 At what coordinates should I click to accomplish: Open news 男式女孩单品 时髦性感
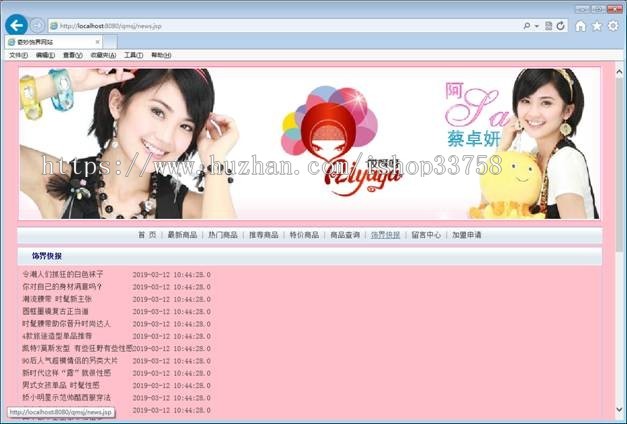tap(61, 385)
